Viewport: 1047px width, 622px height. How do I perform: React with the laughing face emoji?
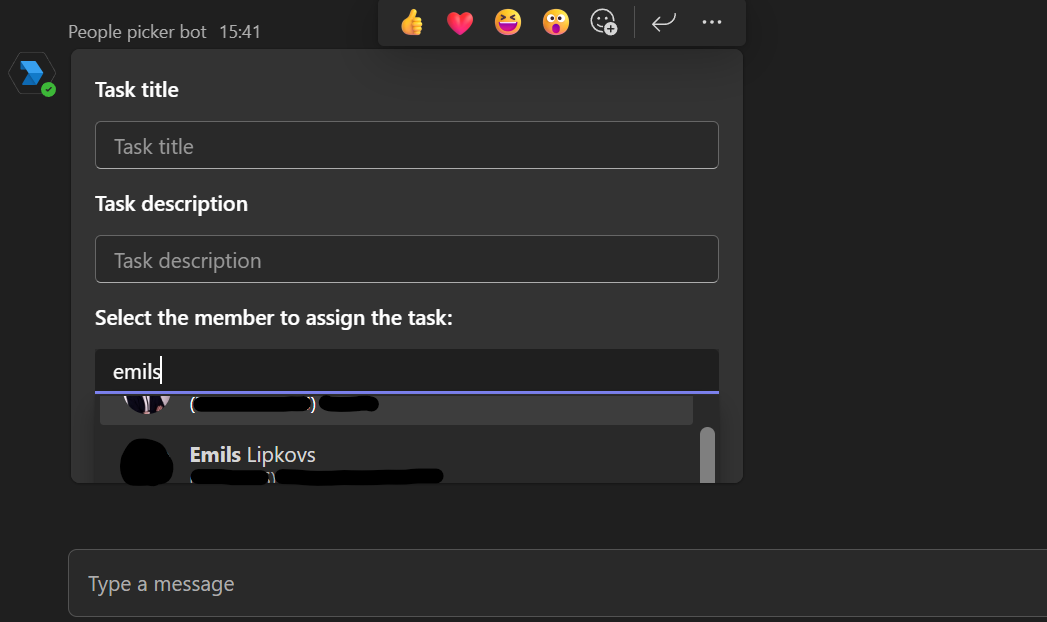coord(507,22)
